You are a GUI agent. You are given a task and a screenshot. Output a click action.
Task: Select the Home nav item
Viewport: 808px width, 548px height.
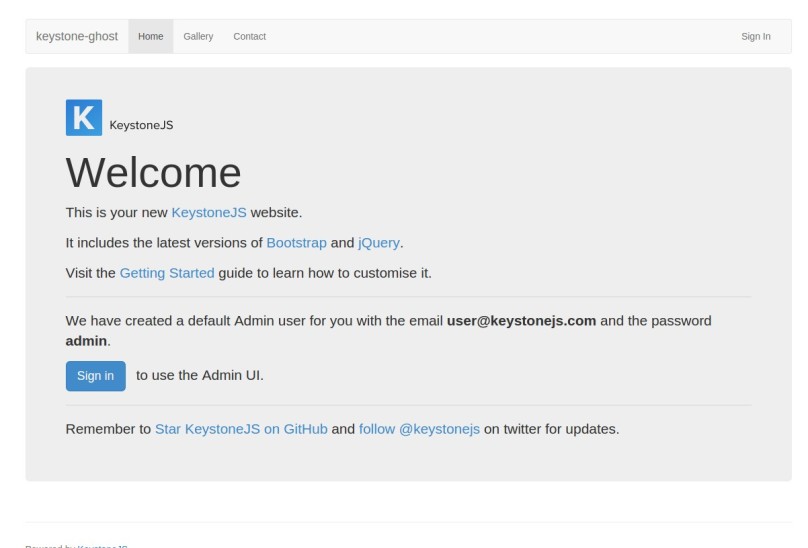coord(150,37)
